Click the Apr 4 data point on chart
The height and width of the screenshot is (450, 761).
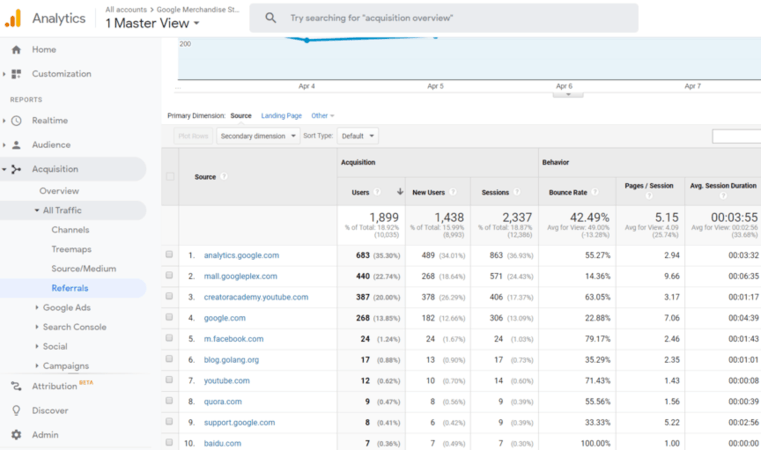(x=307, y=40)
